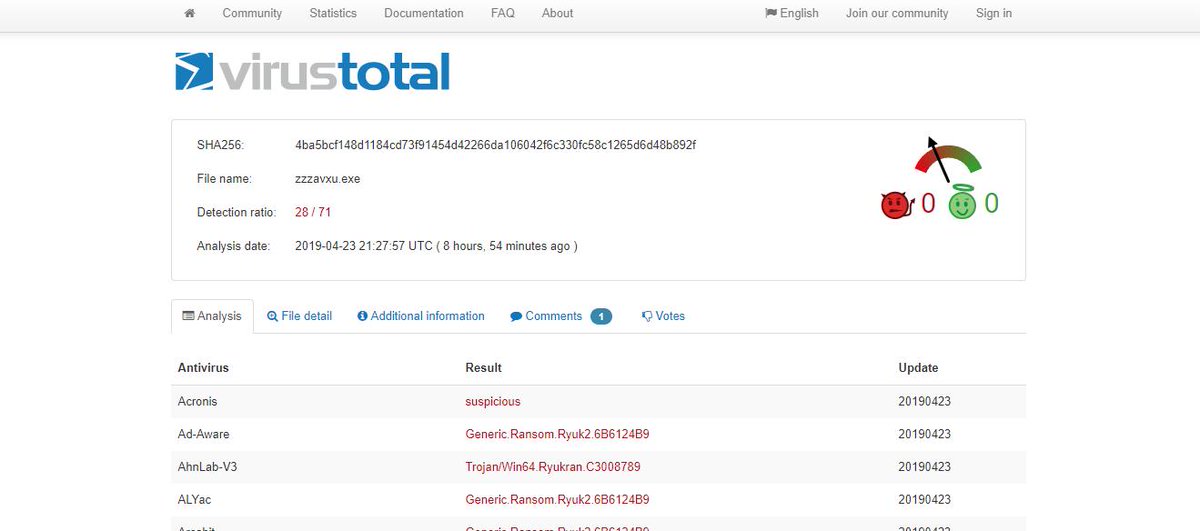Screen dimensions: 1200x531
Task: Click the analysis date value
Action: tap(436, 246)
